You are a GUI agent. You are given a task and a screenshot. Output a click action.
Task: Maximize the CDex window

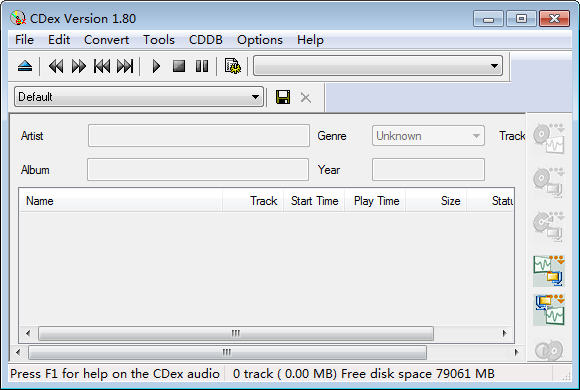tap(521, 19)
